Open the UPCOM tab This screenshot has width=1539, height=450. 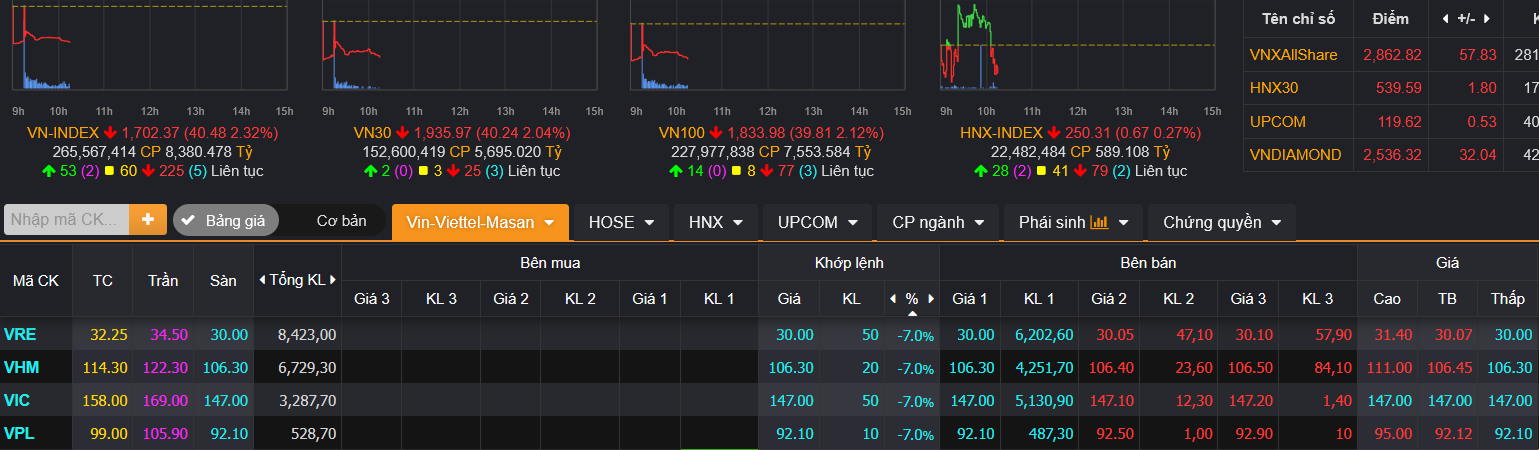(x=819, y=222)
